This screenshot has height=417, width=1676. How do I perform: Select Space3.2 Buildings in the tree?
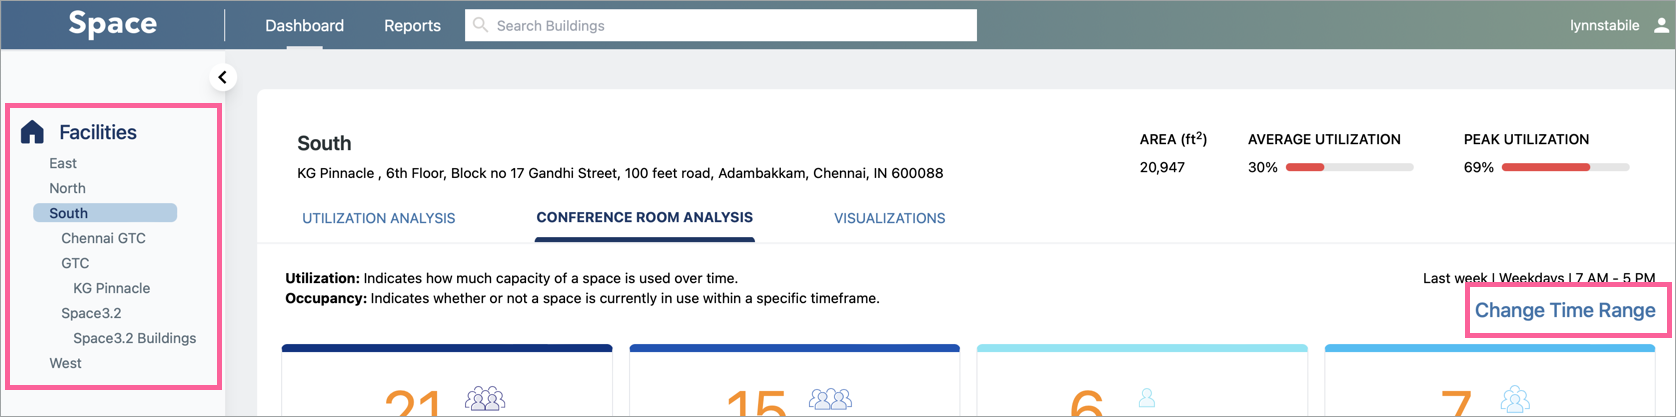(x=134, y=338)
